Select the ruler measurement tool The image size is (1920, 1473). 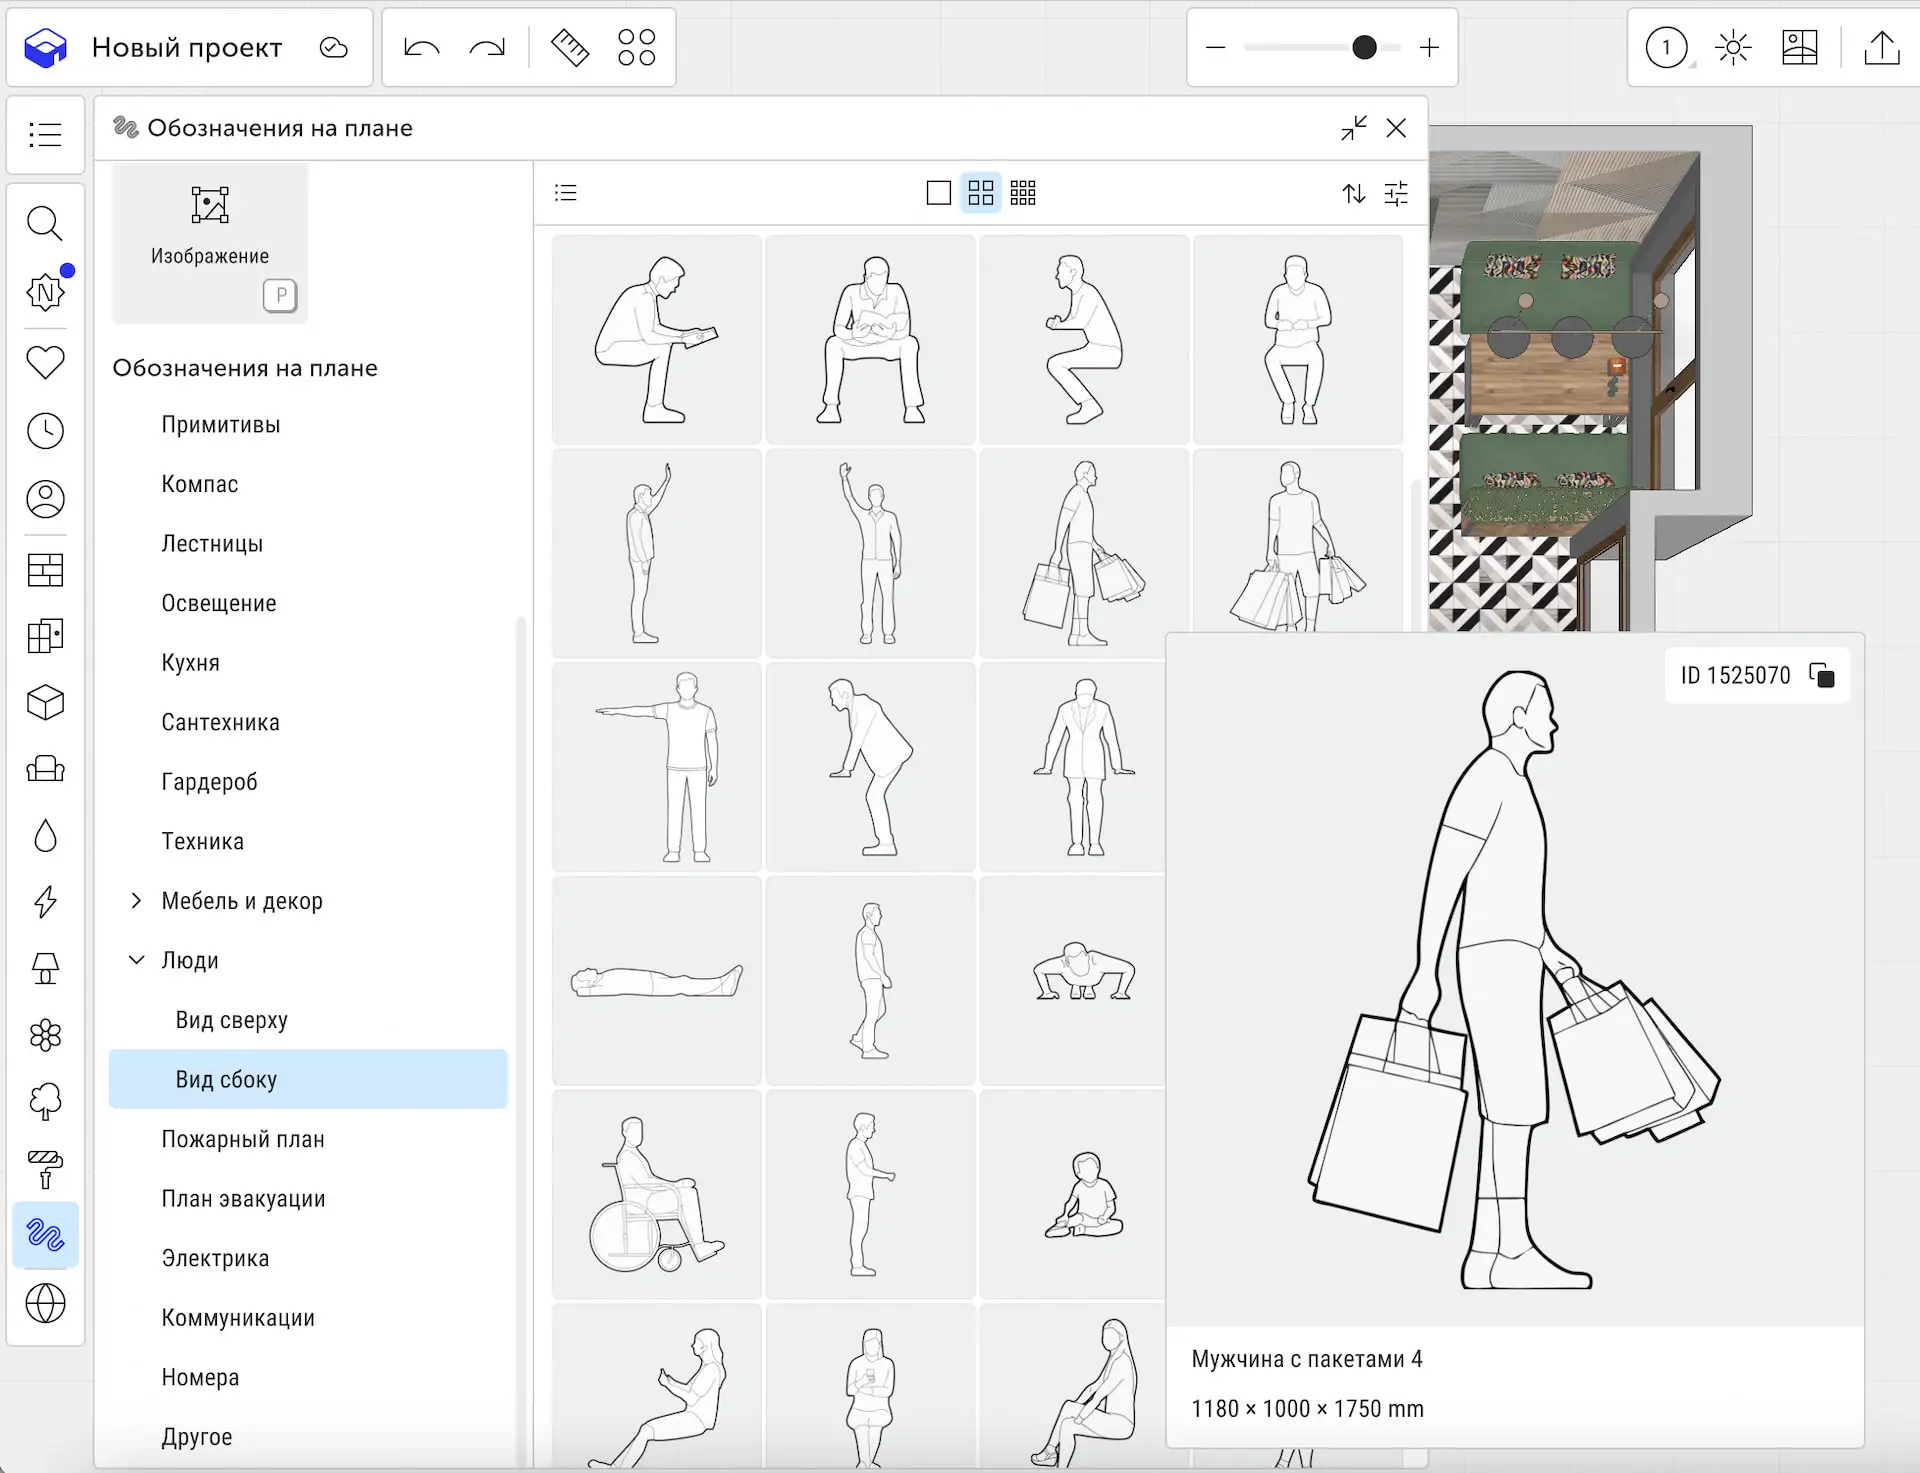pyautogui.click(x=570, y=47)
